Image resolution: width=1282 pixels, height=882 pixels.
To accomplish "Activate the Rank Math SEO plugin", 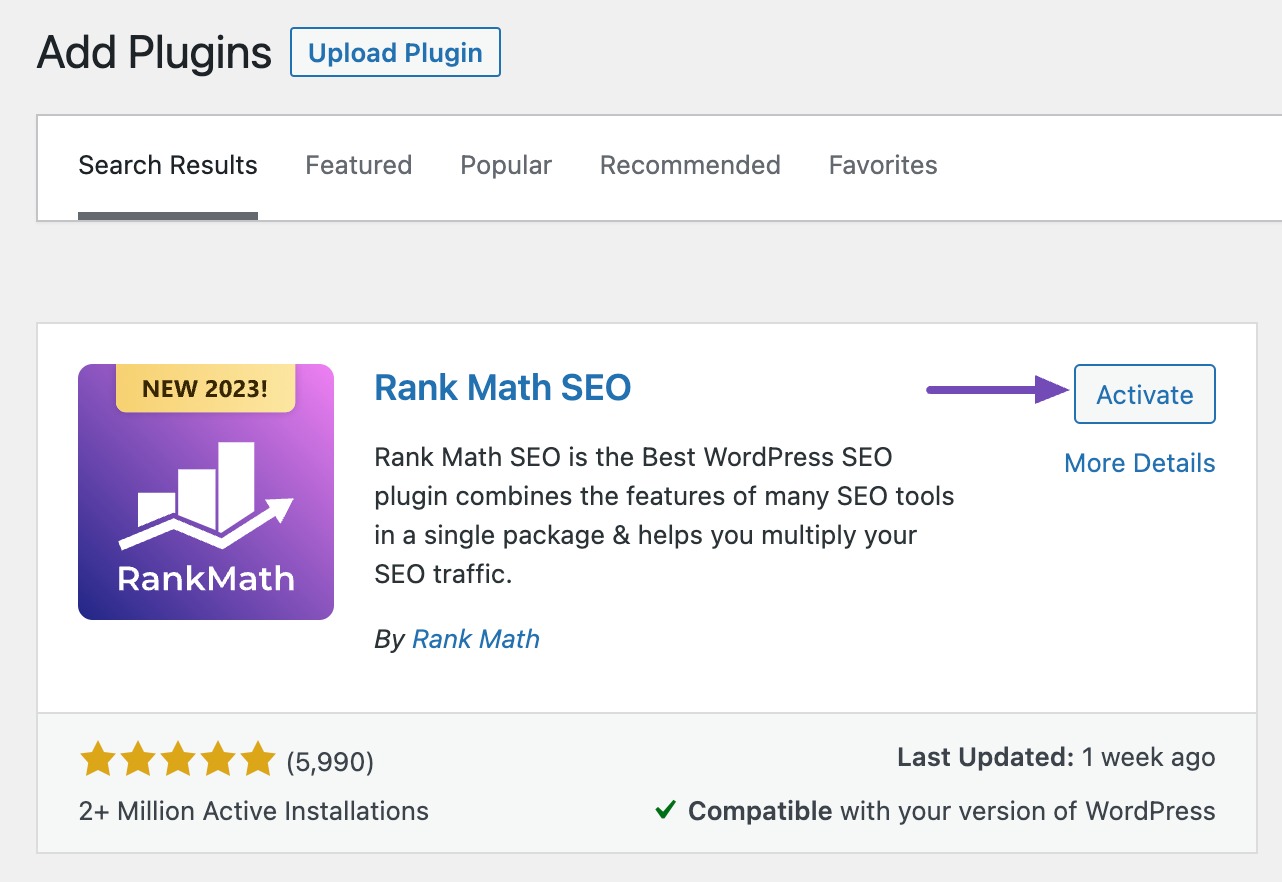I will [1145, 394].
